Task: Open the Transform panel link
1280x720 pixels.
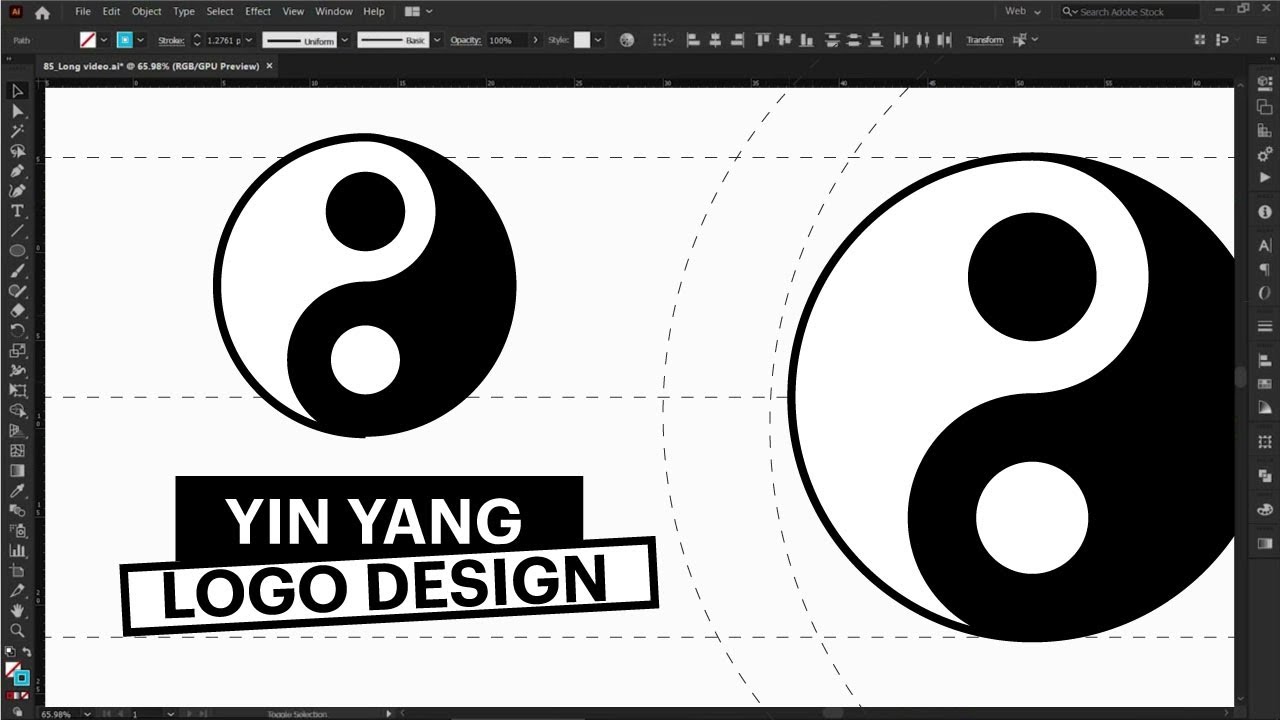Action: (x=985, y=40)
